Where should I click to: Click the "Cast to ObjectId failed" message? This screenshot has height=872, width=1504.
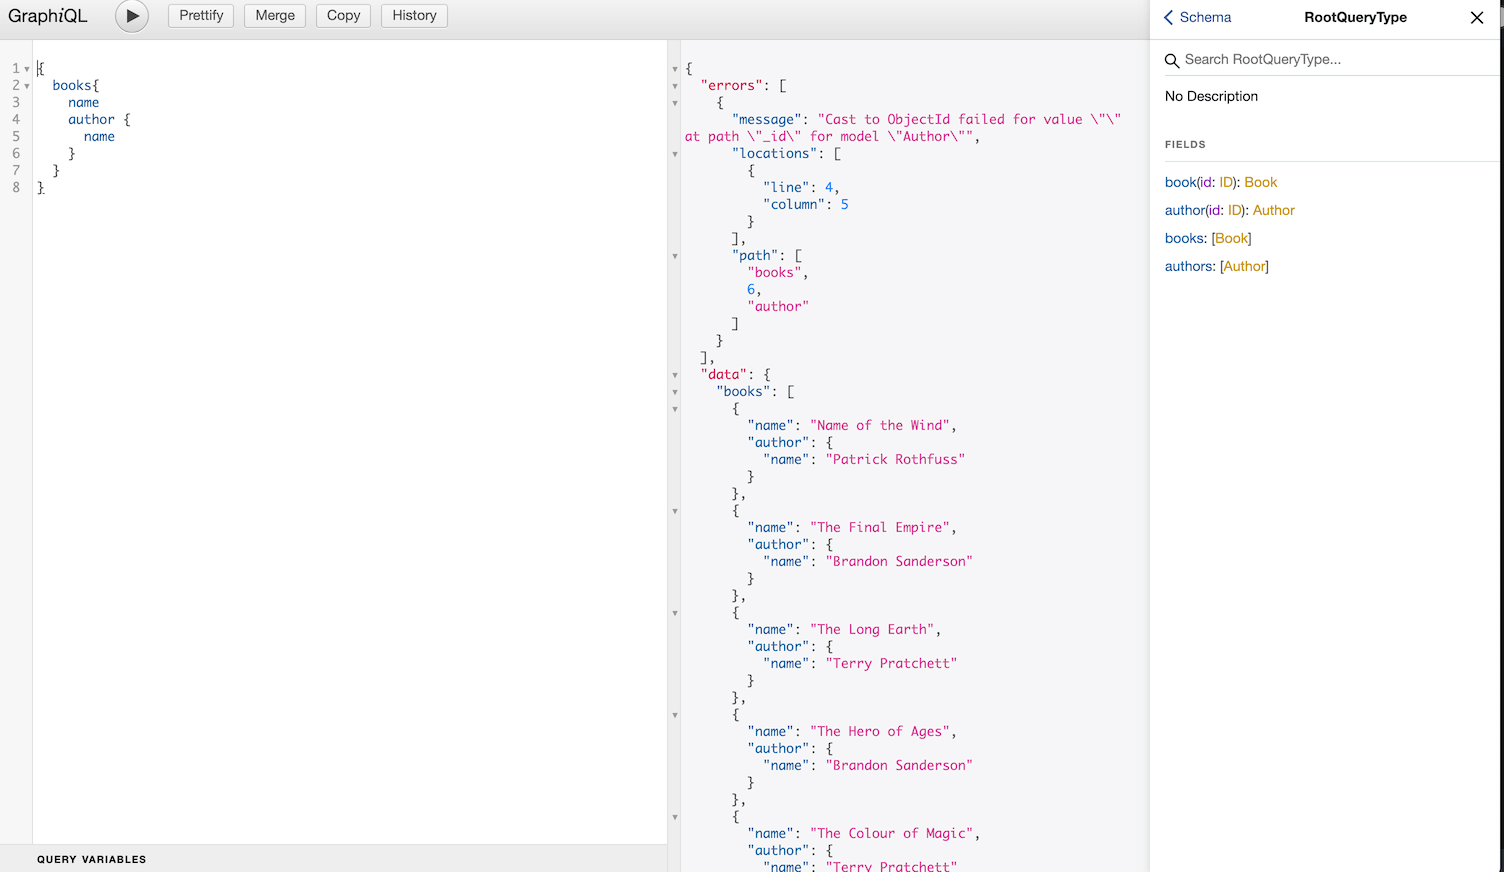[903, 128]
